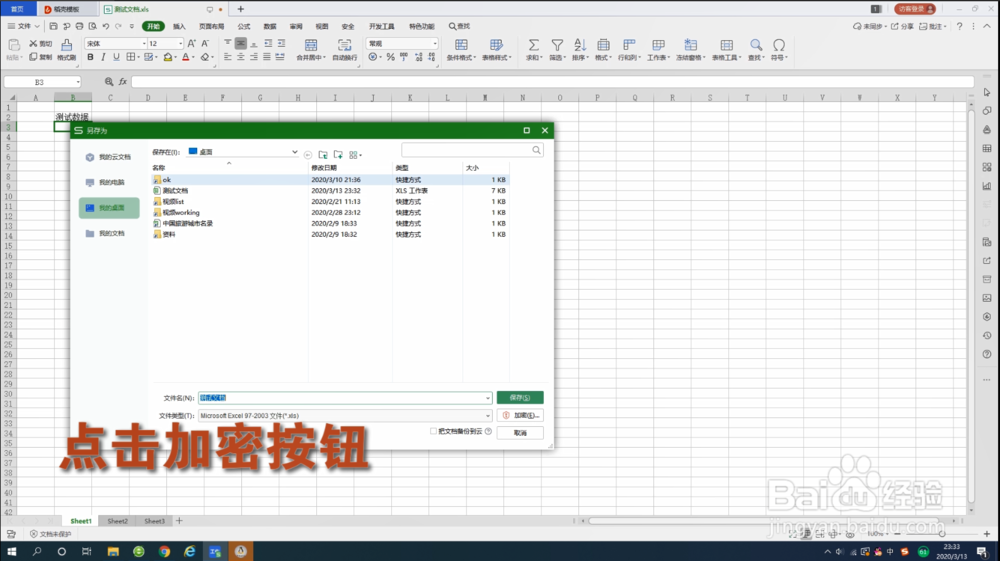Switch to the 插入 ribbon tab
Screen dimensions: 1000x561
click(179, 26)
